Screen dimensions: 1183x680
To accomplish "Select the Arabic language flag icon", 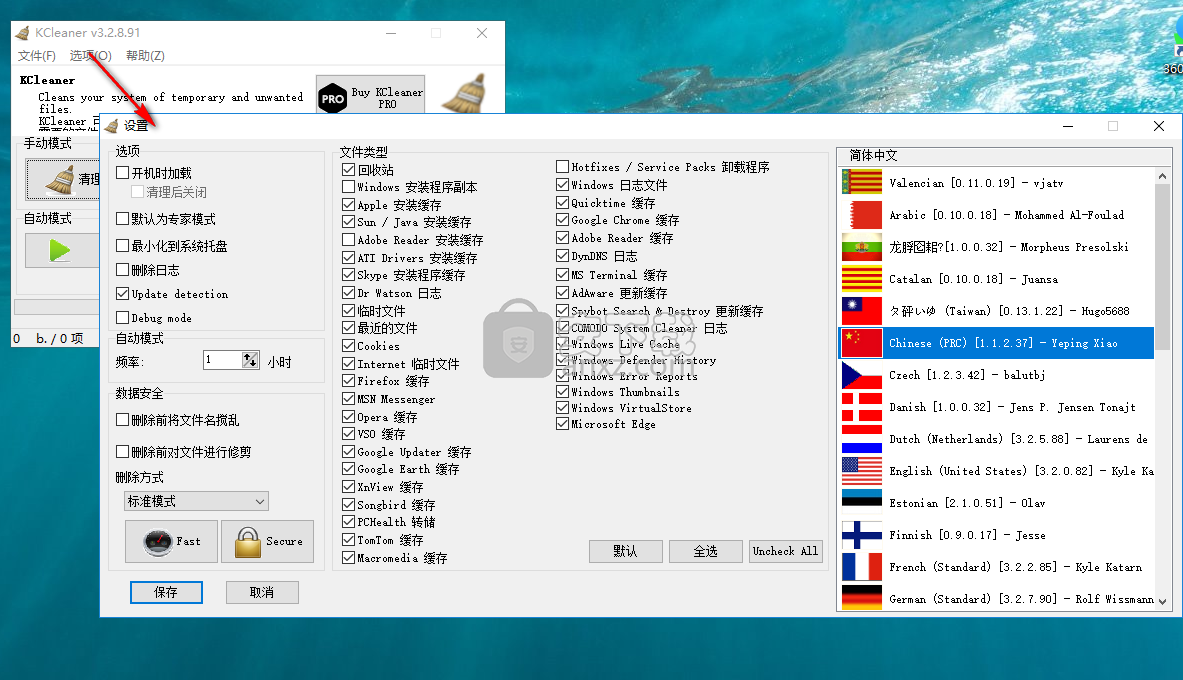I will pos(862,215).
